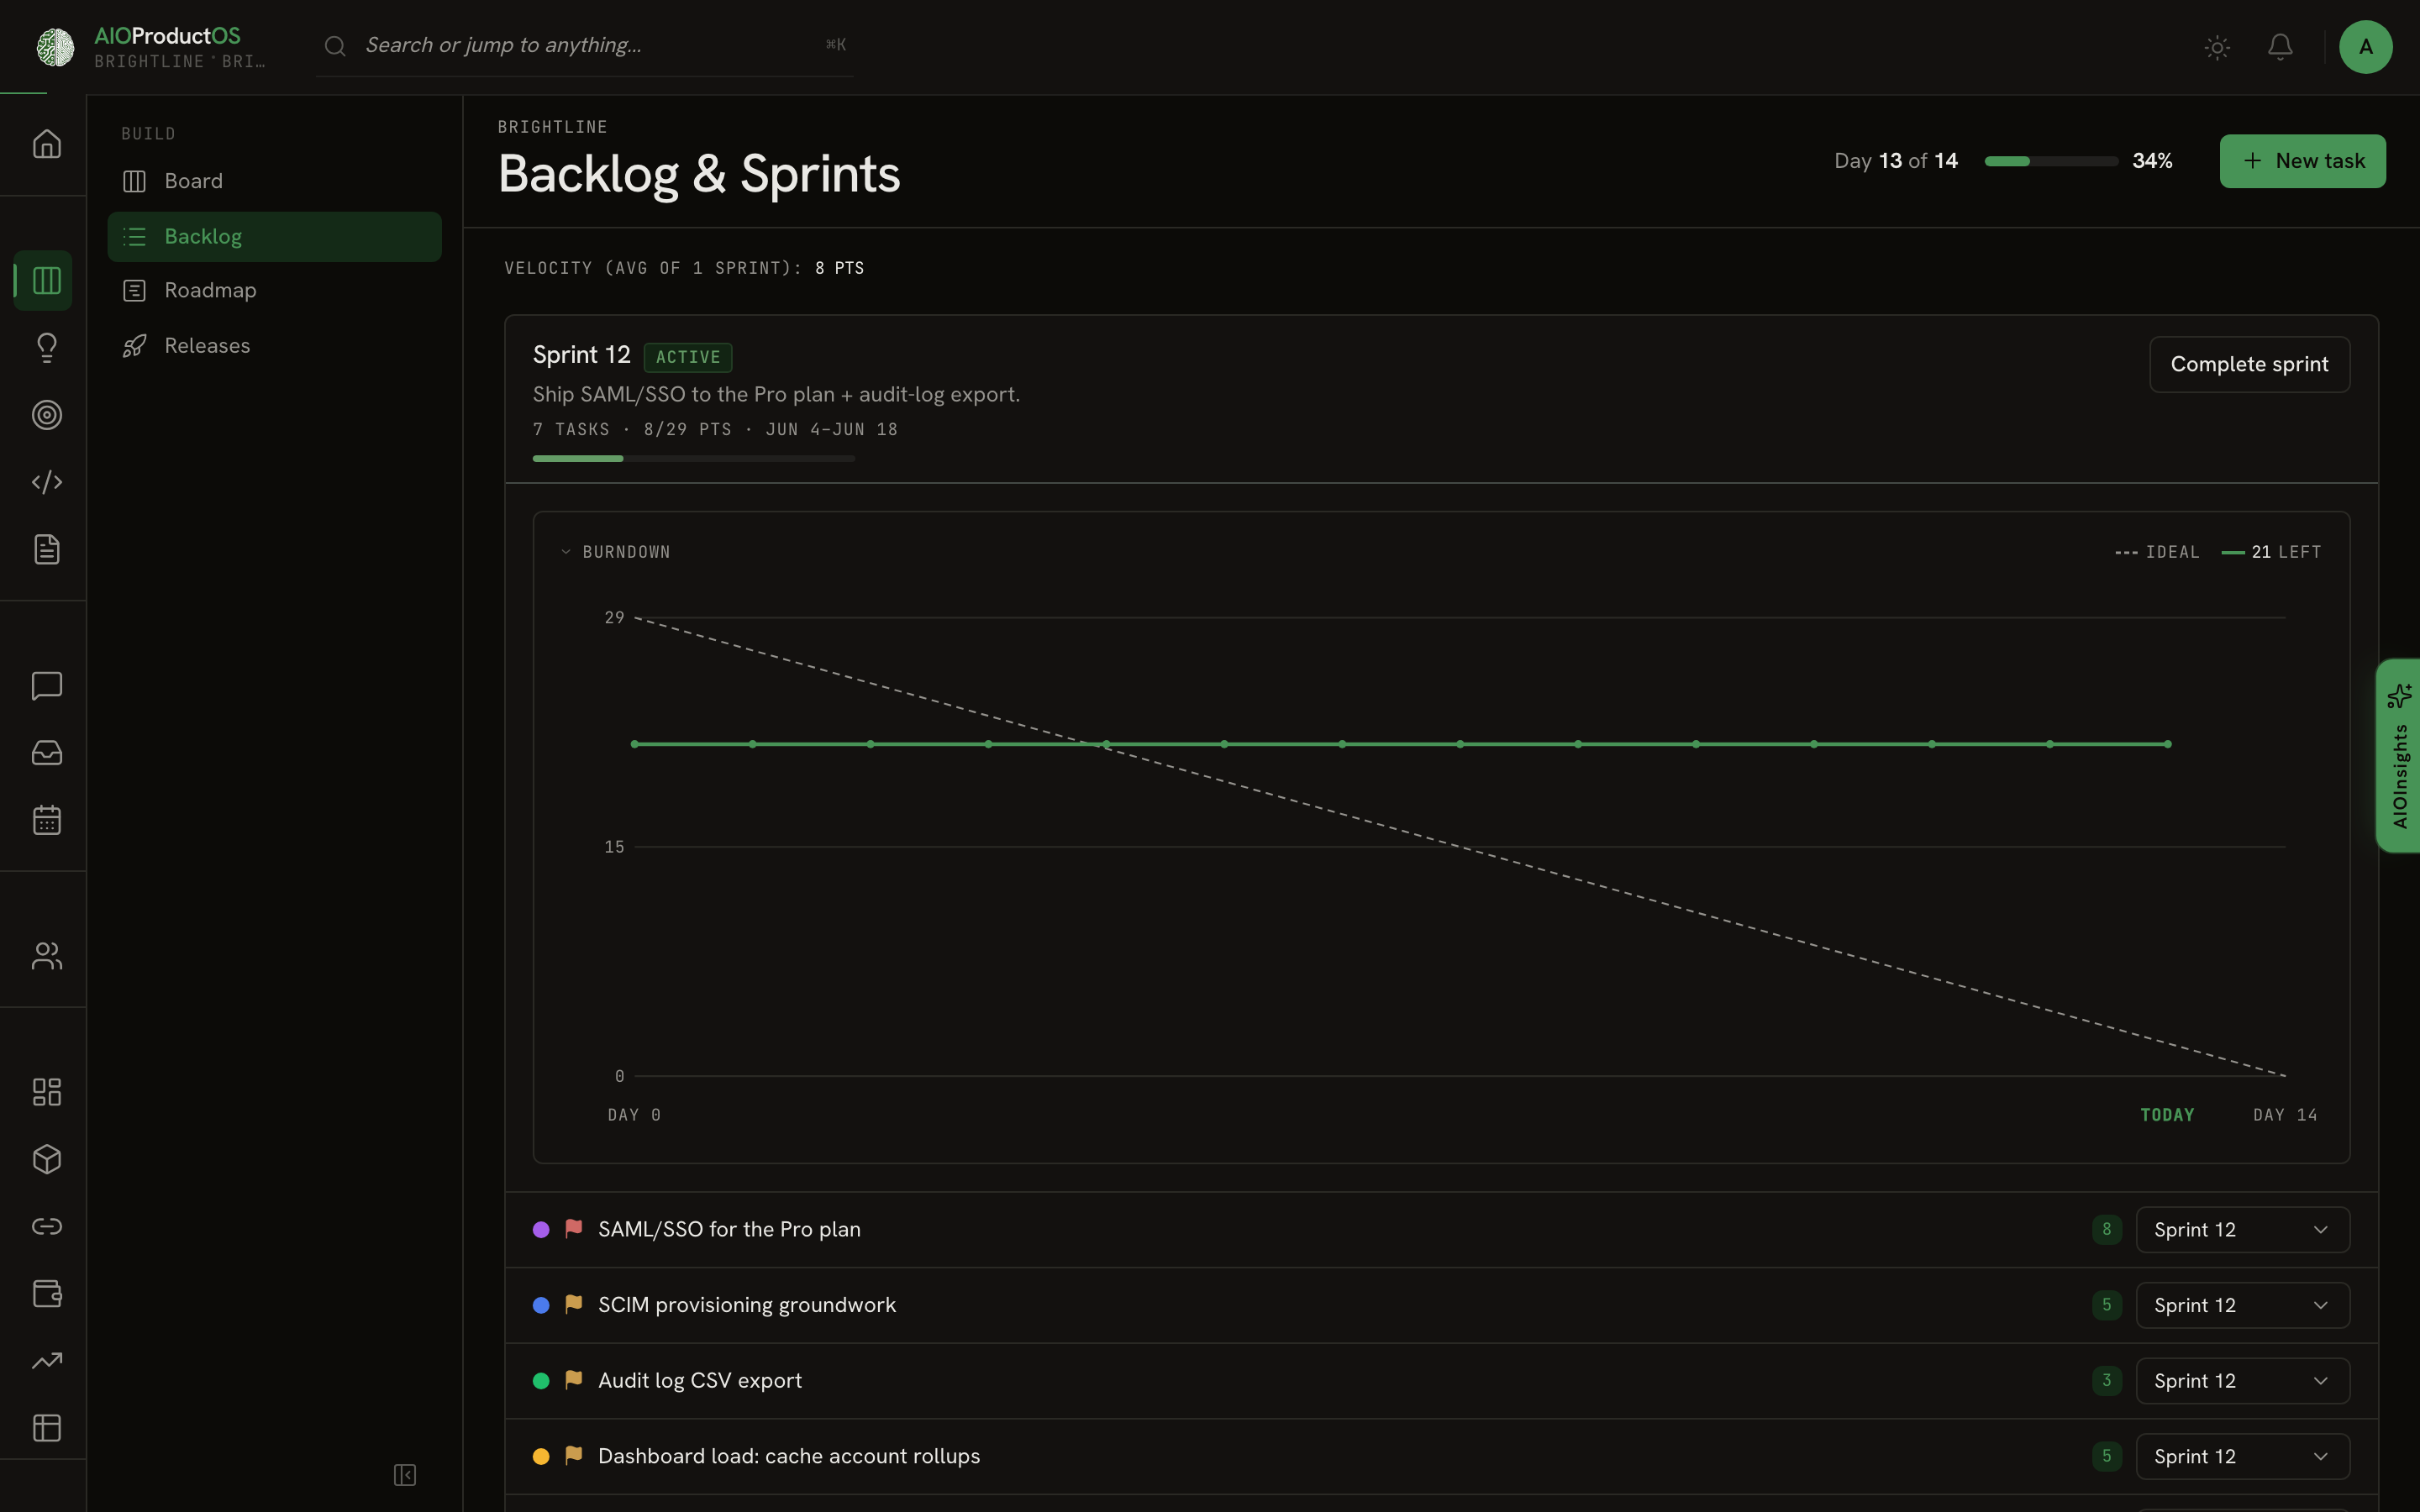2420x1512 pixels.
Task: Click the red flag on SAML/SSO task
Action: click(573, 1228)
